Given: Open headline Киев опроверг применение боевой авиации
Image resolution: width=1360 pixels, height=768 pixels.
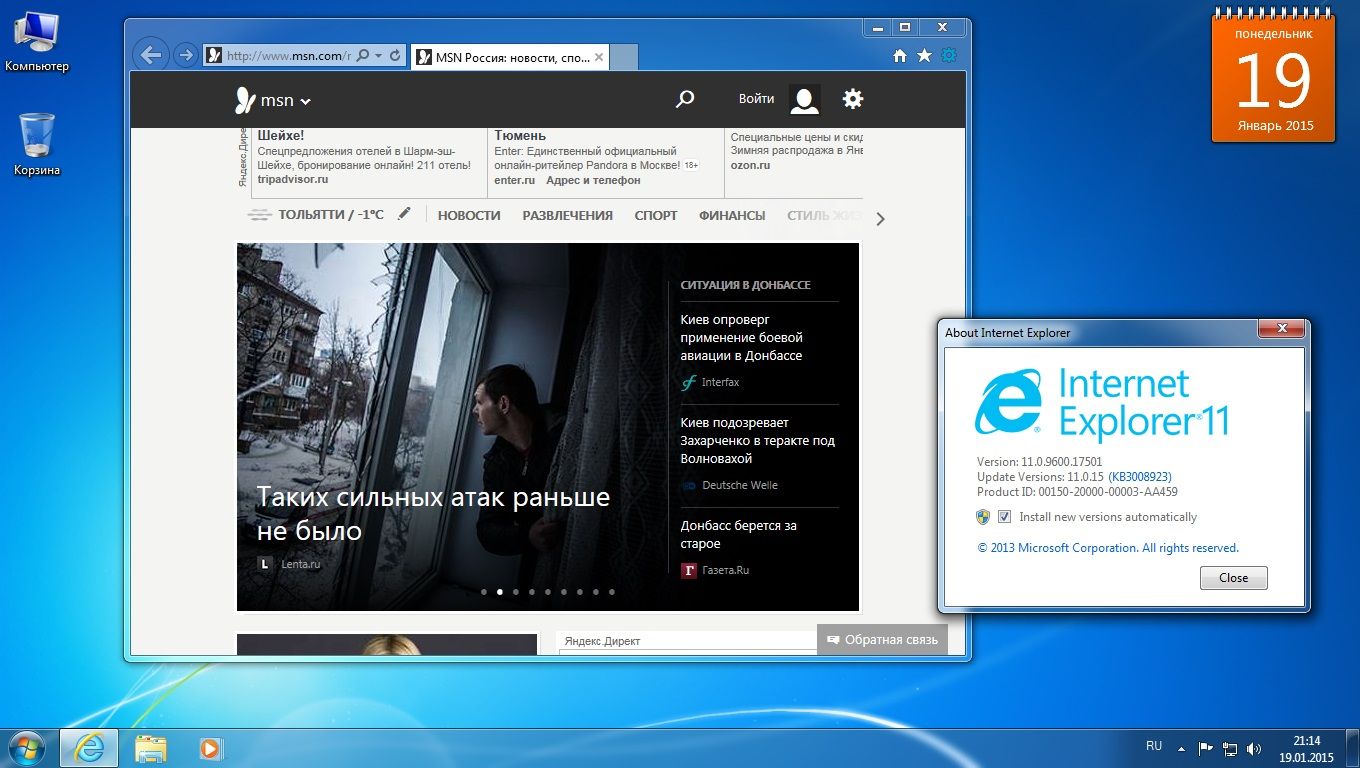Looking at the screenshot, I should [741, 338].
